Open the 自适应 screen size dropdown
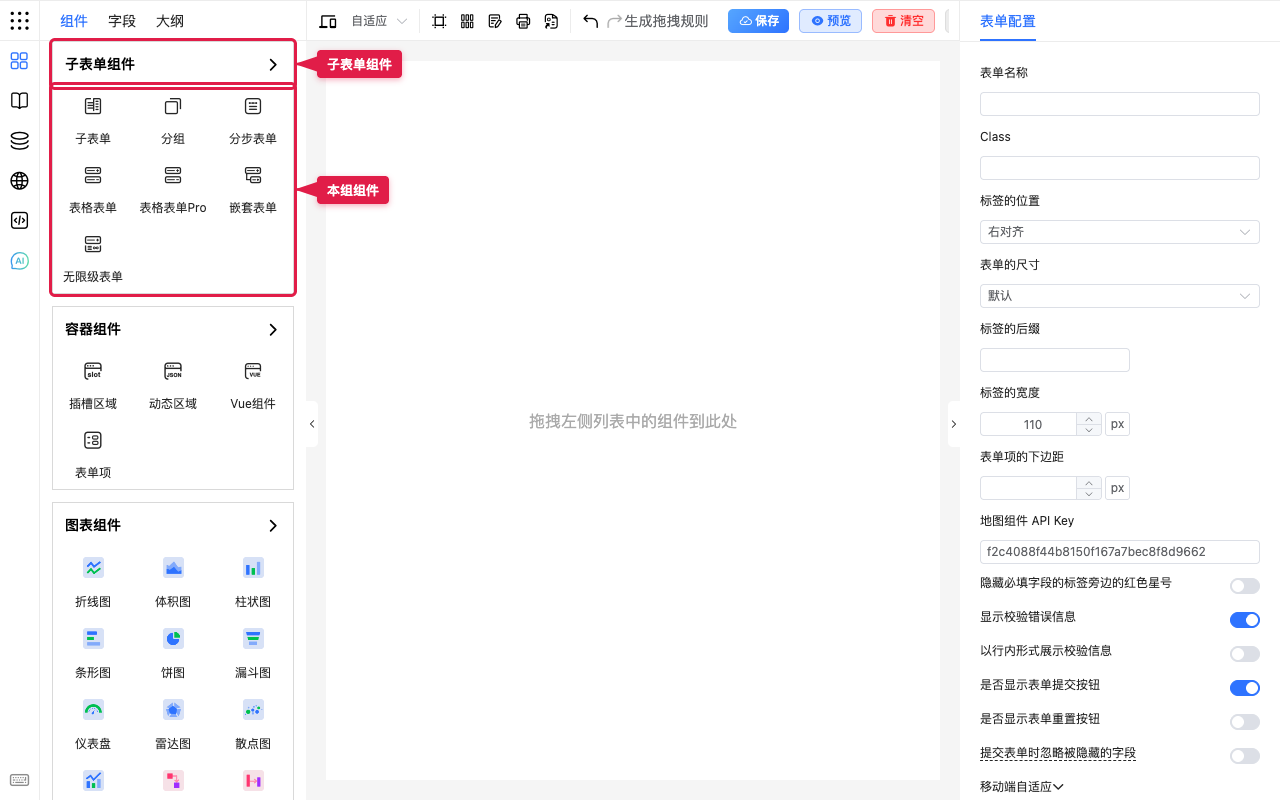The image size is (1280, 800). tap(379, 21)
